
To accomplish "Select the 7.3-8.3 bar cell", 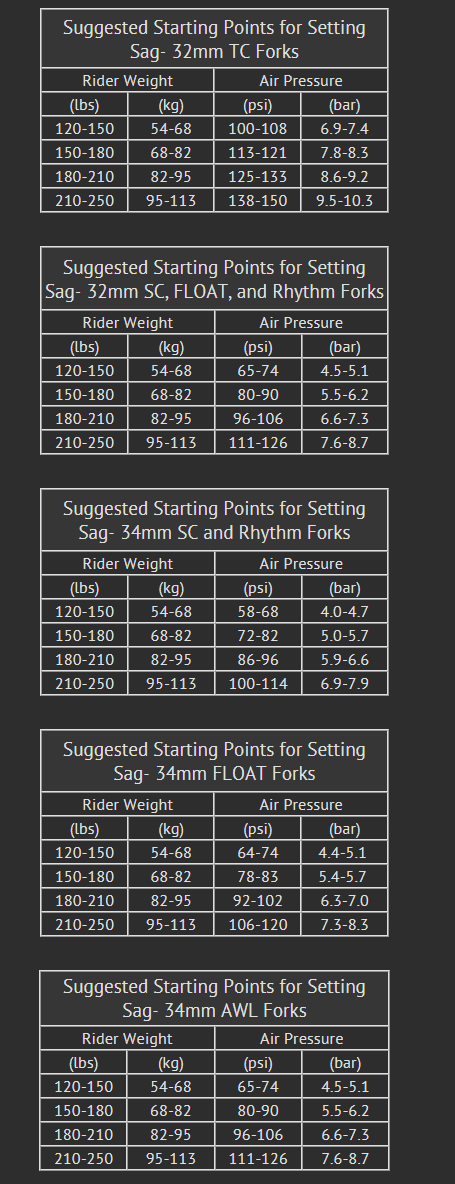I will 344,924.
